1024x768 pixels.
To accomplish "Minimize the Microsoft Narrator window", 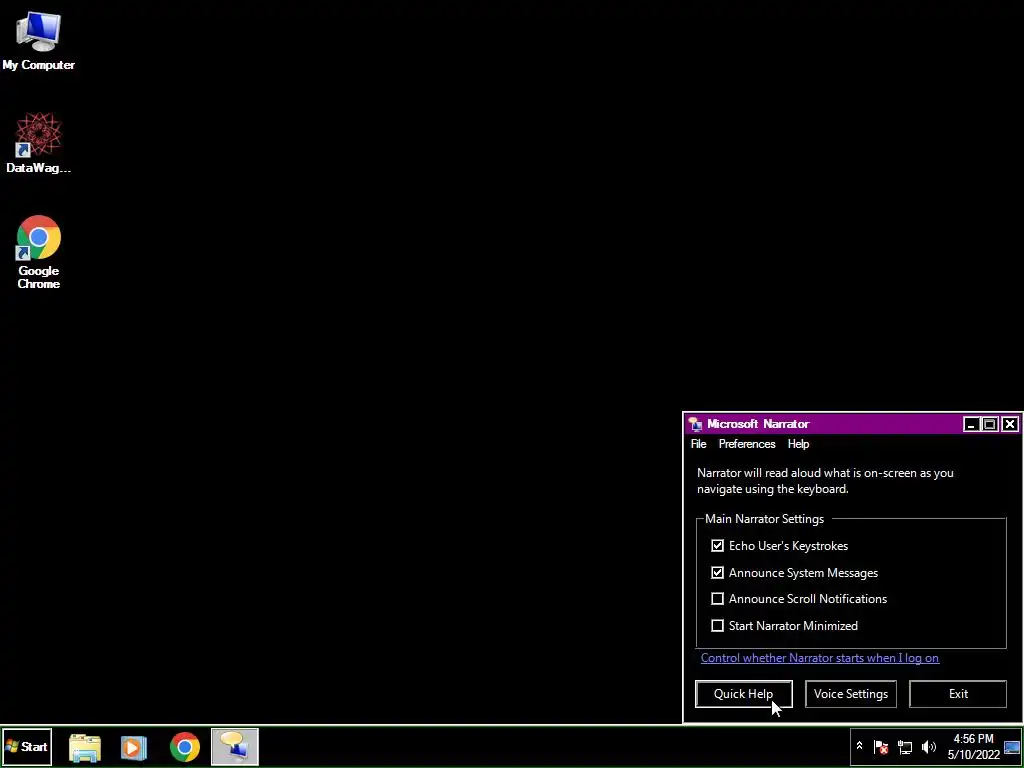I will click(x=971, y=424).
